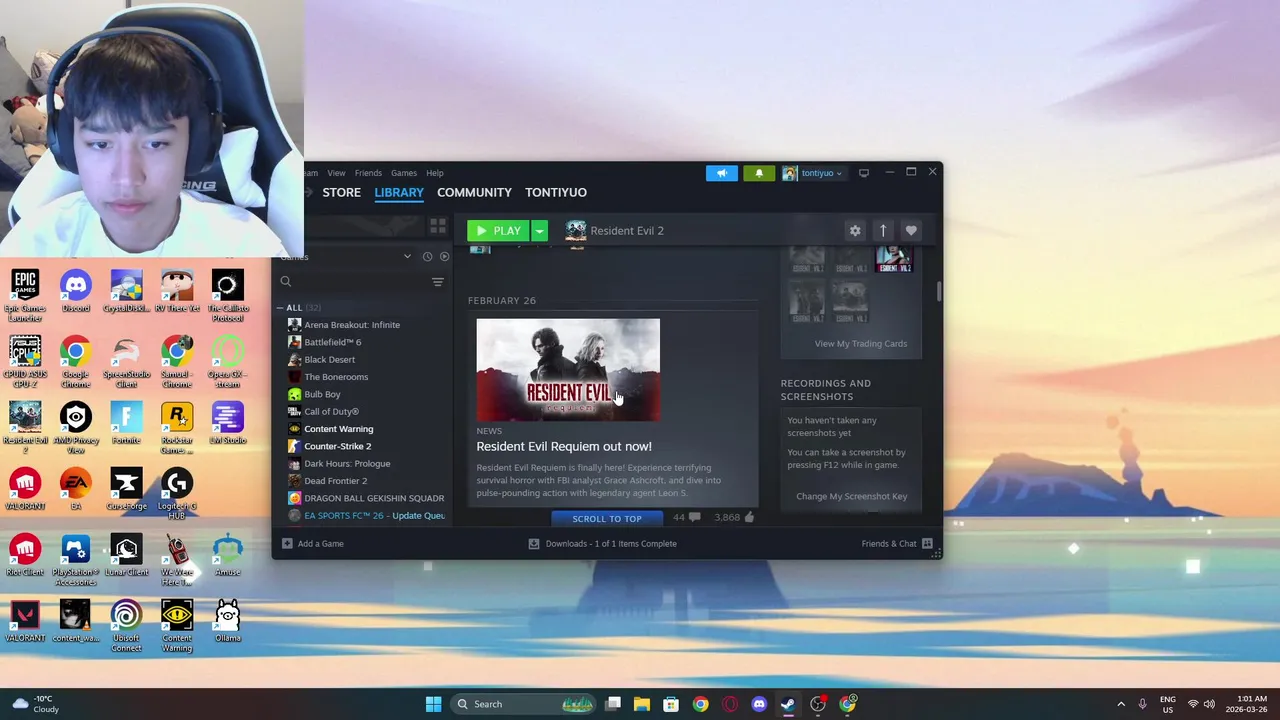Click Change My Screenshot Key
The height and width of the screenshot is (720, 1280).
pos(852,497)
